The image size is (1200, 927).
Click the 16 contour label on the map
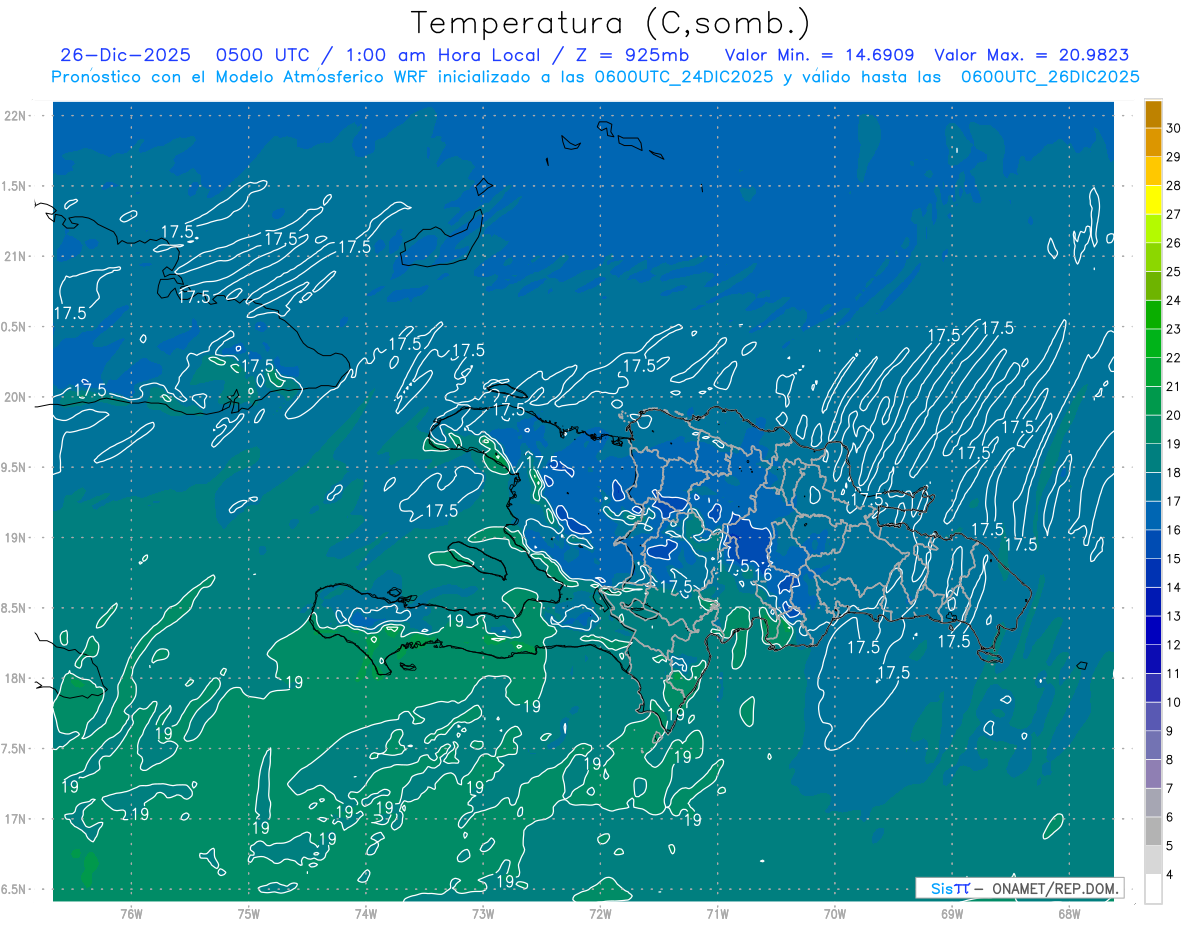762,575
